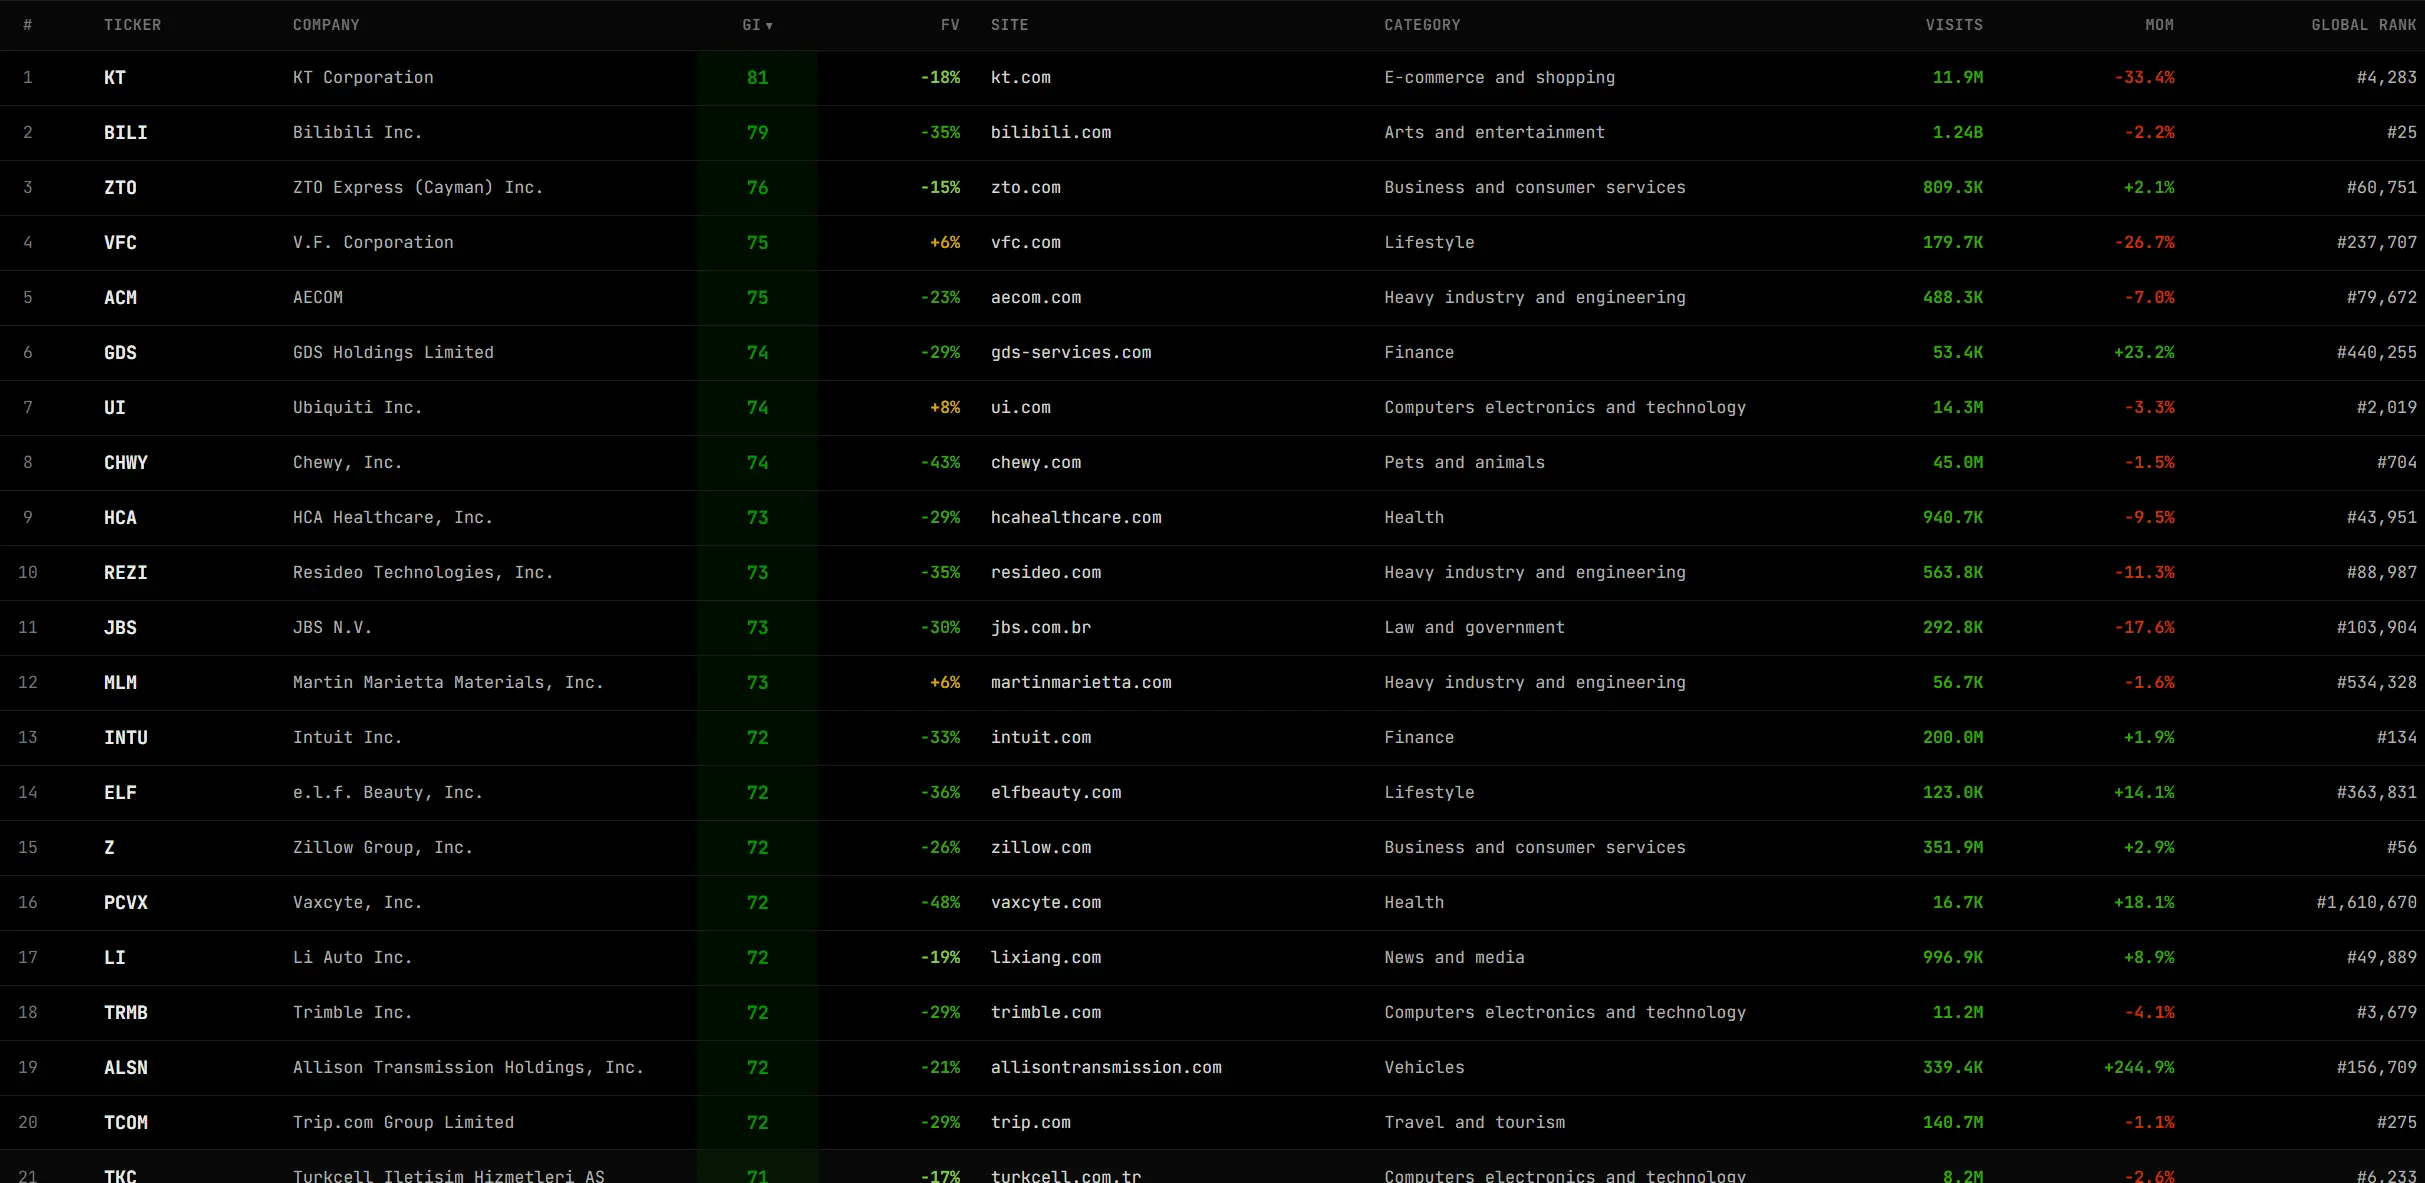Viewport: 2425px width, 1183px height.
Task: Click company name Intuit Inc.
Action: pyautogui.click(x=347, y=738)
